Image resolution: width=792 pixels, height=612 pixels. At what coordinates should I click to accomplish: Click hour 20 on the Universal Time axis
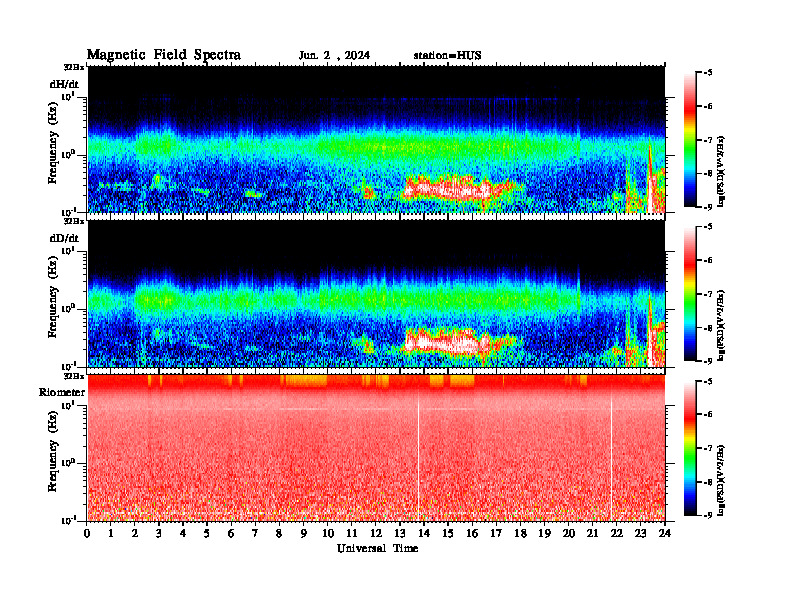[x=568, y=534]
